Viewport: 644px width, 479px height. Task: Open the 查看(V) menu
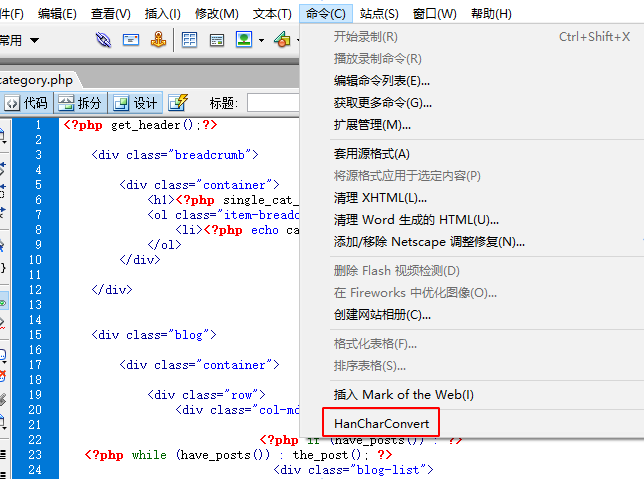tap(110, 14)
